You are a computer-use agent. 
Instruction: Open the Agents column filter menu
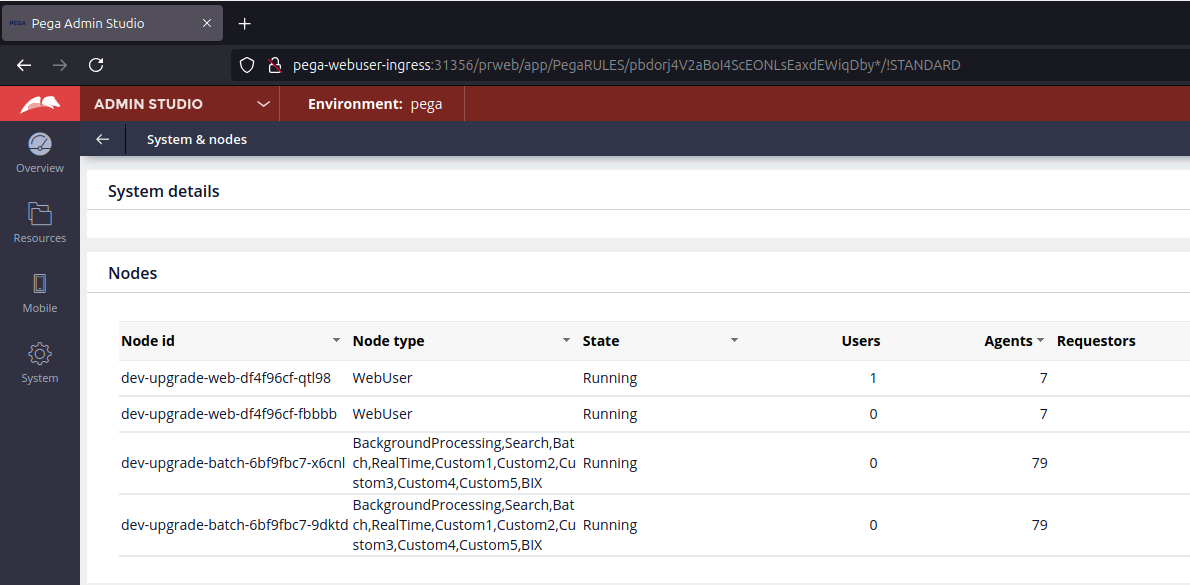(x=1040, y=341)
